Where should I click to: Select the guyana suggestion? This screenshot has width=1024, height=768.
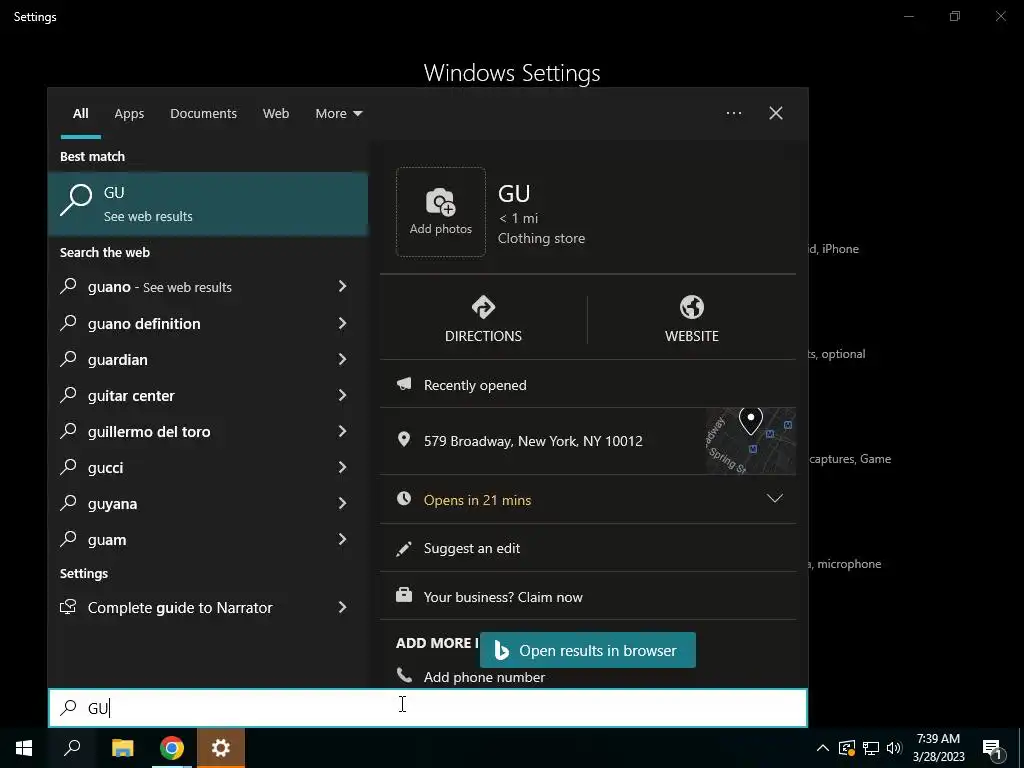coord(208,503)
